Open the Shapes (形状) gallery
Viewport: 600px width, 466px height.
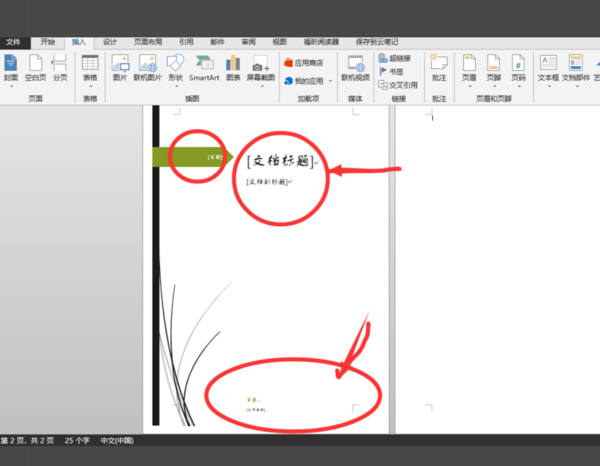pos(176,68)
